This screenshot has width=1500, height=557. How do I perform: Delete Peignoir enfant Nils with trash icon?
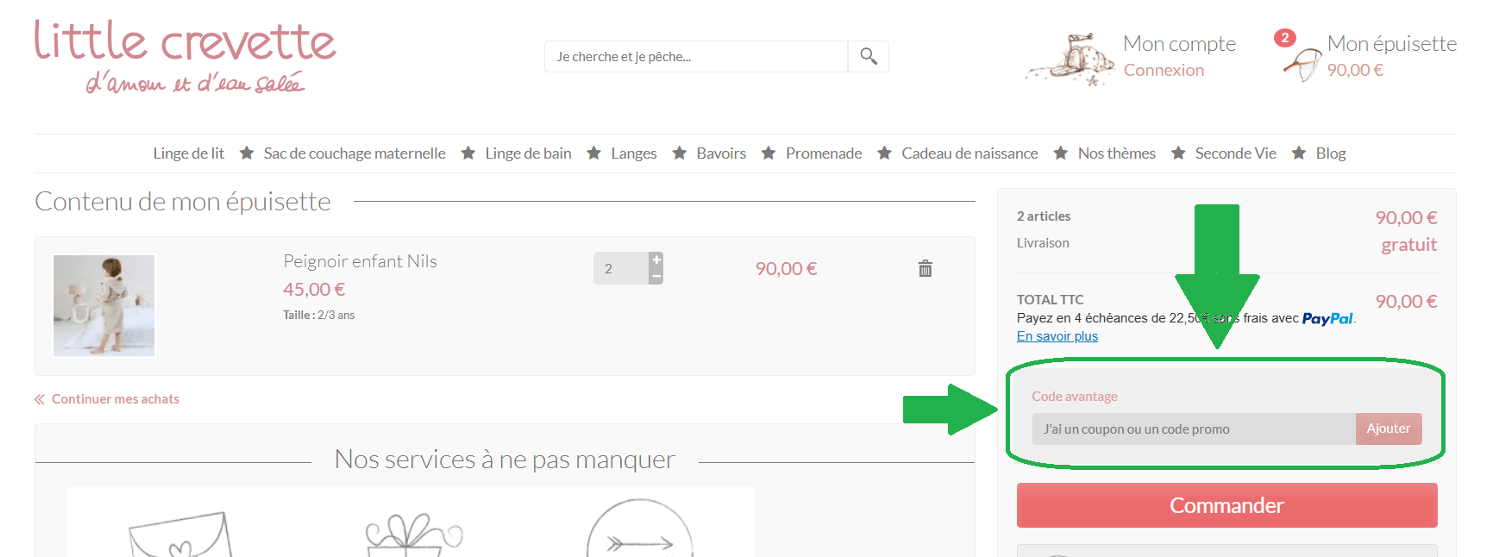925,268
